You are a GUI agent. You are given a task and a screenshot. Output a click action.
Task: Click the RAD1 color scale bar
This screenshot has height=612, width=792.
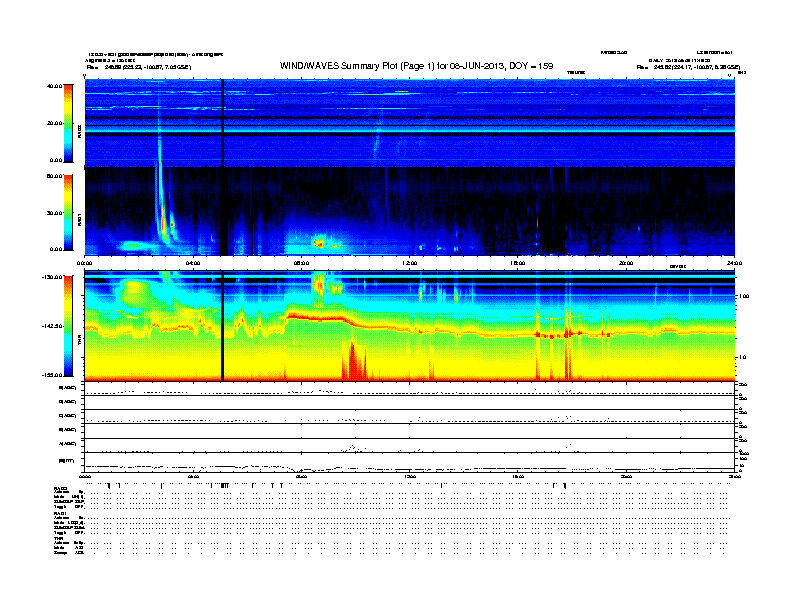coord(68,213)
